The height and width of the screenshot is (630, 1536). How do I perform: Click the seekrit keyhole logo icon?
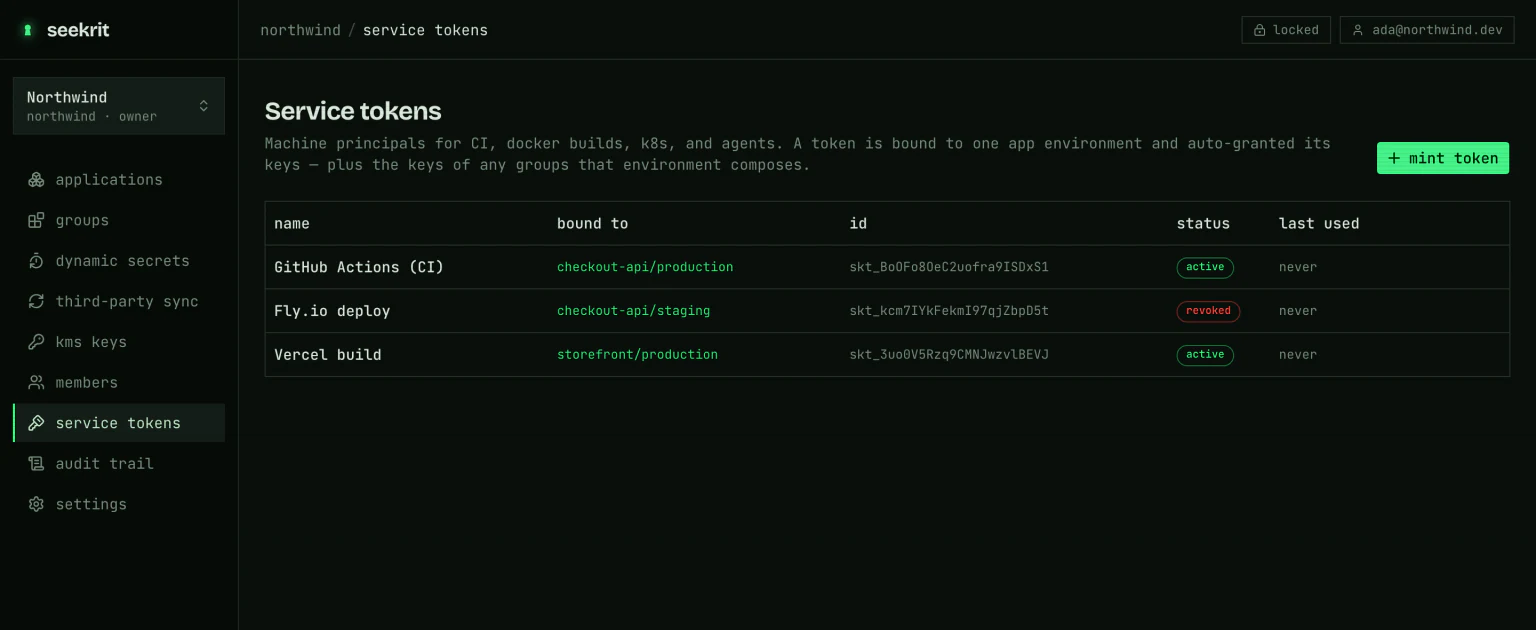click(28, 30)
